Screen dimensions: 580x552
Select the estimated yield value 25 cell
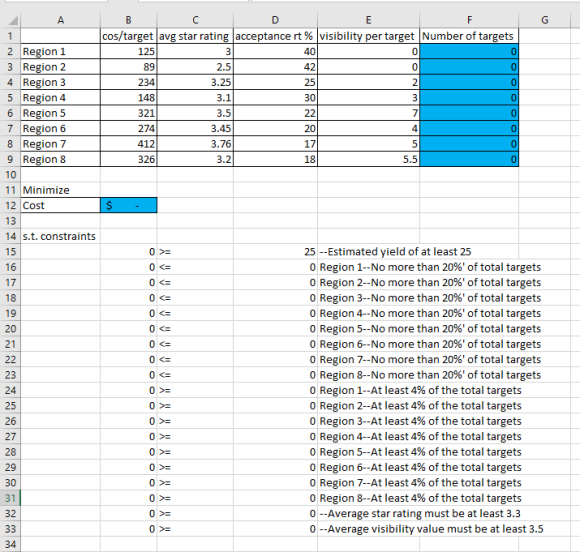(275, 252)
